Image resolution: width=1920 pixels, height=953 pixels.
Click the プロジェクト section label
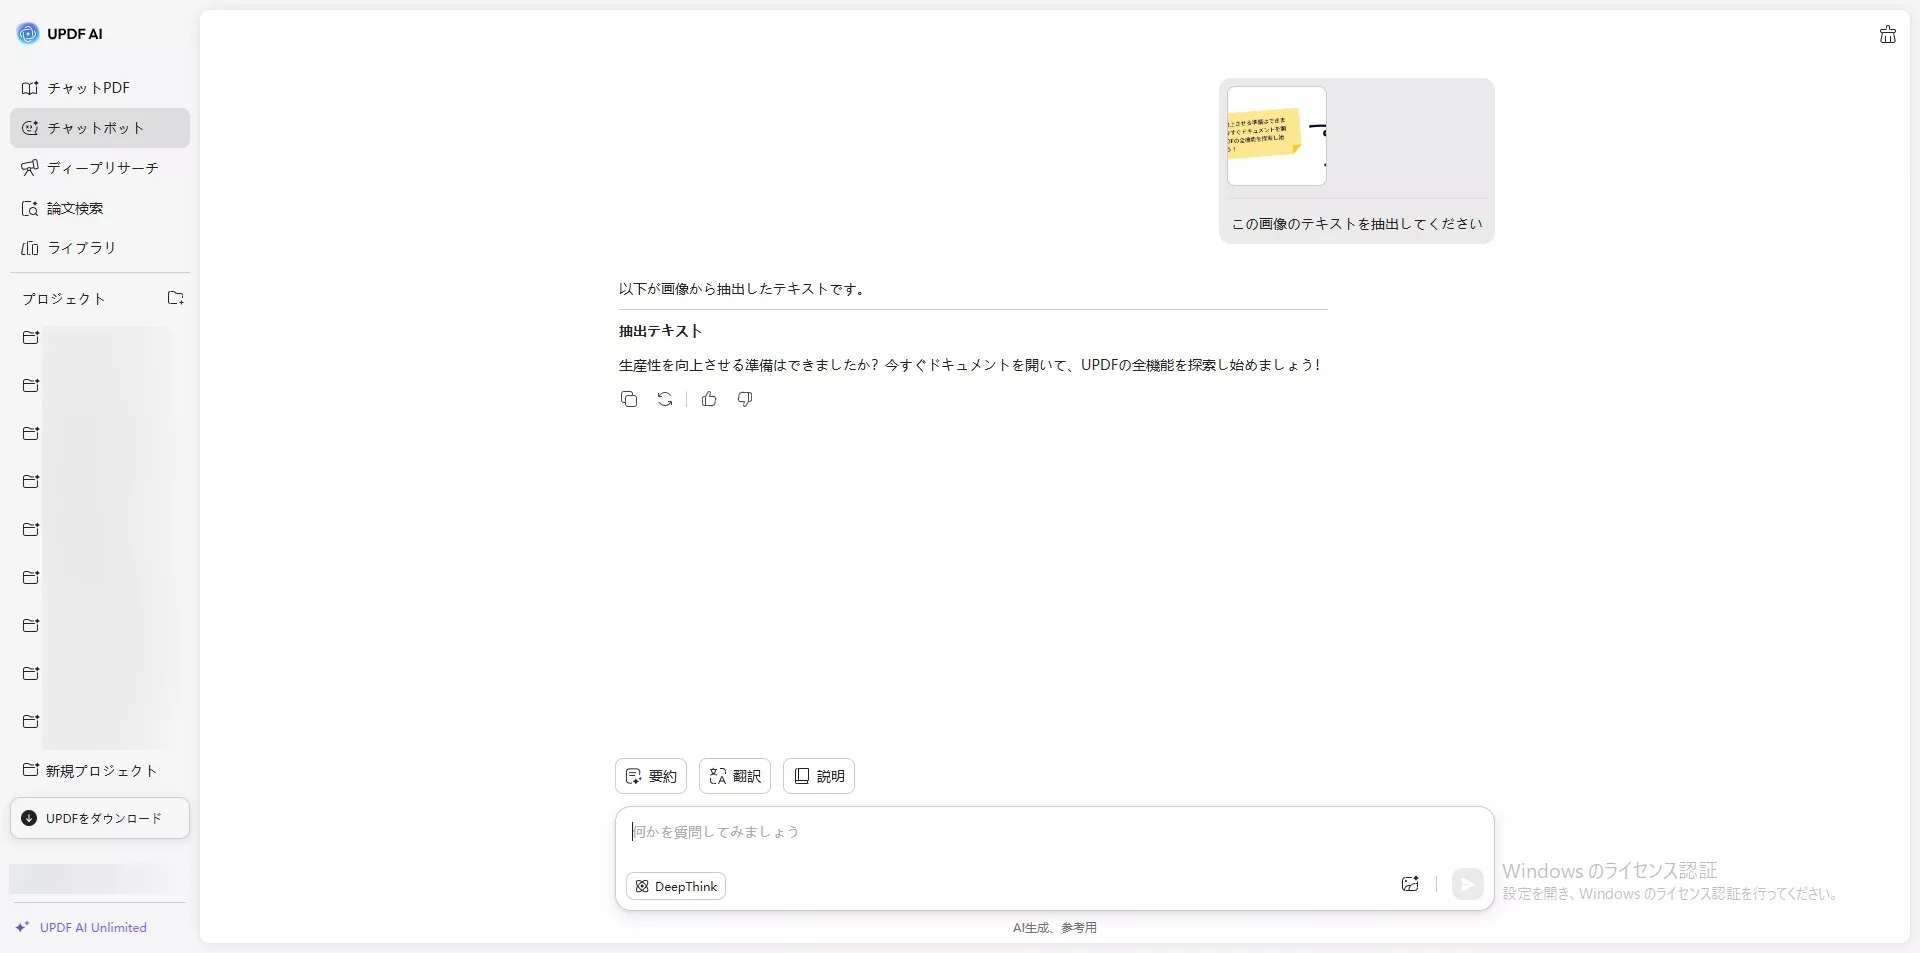tap(64, 299)
